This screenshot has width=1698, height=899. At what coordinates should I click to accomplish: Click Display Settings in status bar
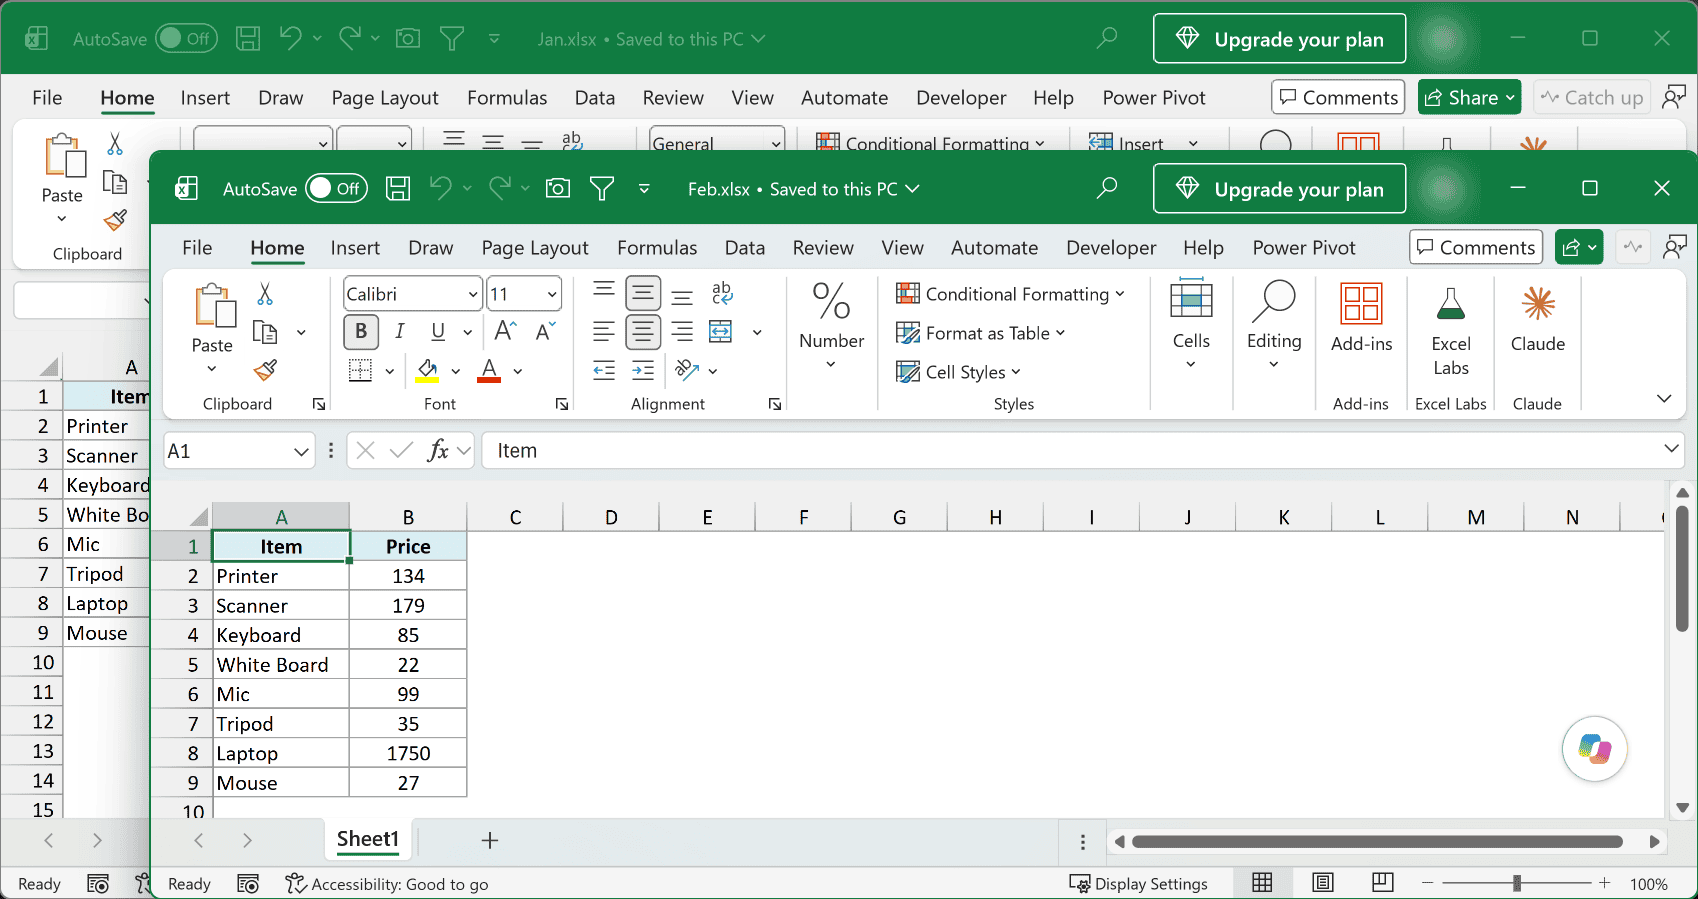pos(1139,884)
